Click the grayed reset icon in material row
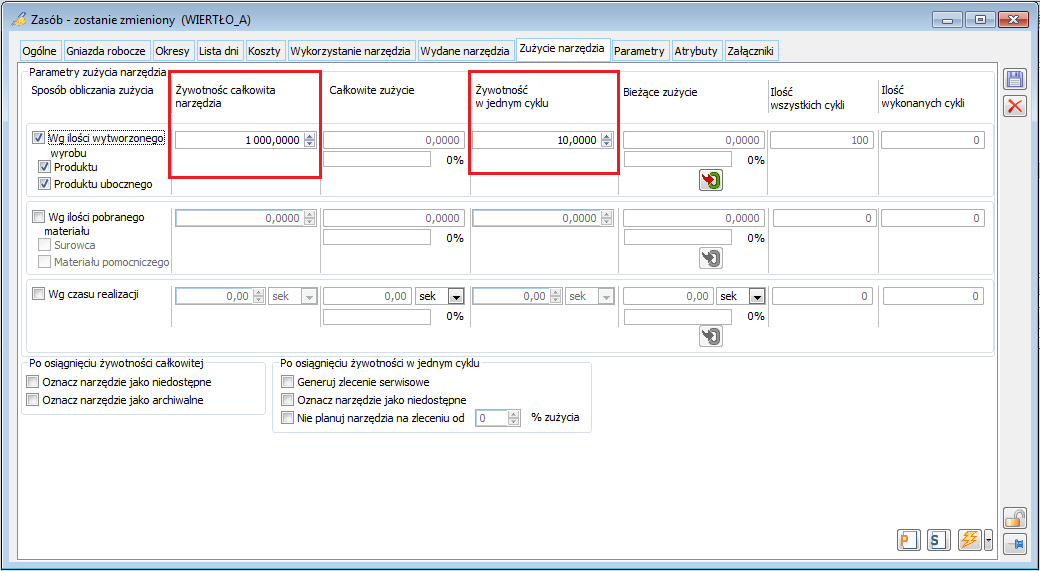The height and width of the screenshot is (571, 1040). tap(710, 258)
